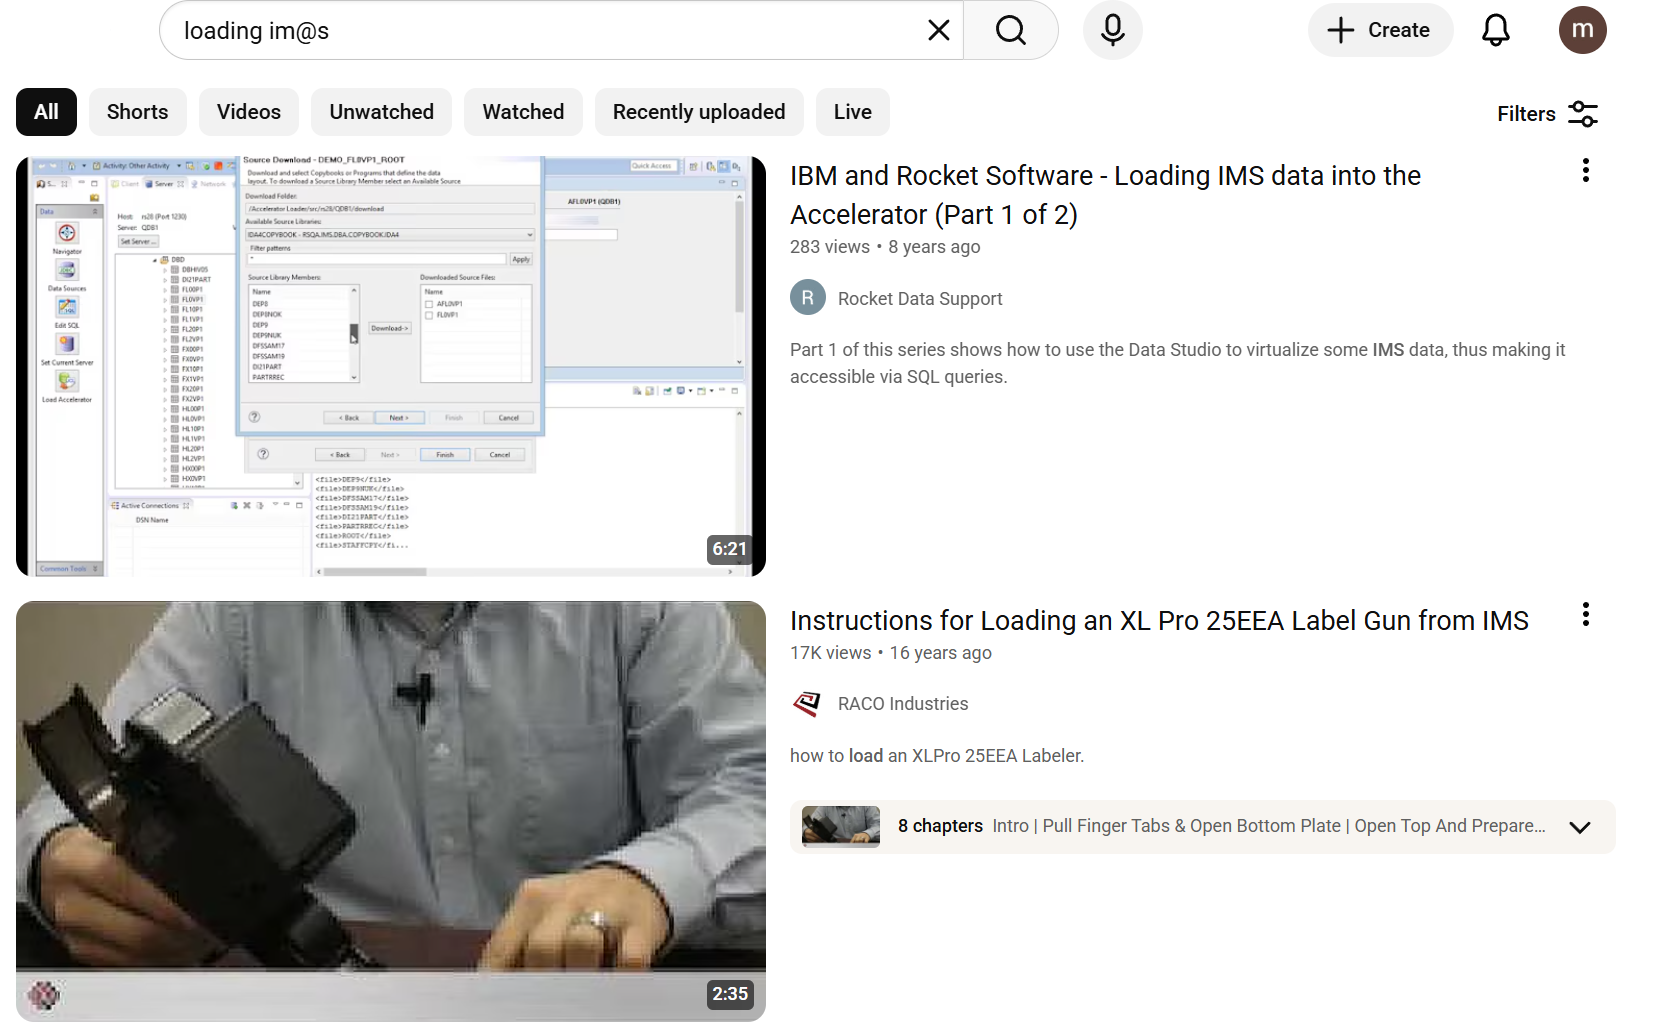Select the All filter chip
Image resolution: width=1653 pixels, height=1032 pixels.
pos(46,112)
